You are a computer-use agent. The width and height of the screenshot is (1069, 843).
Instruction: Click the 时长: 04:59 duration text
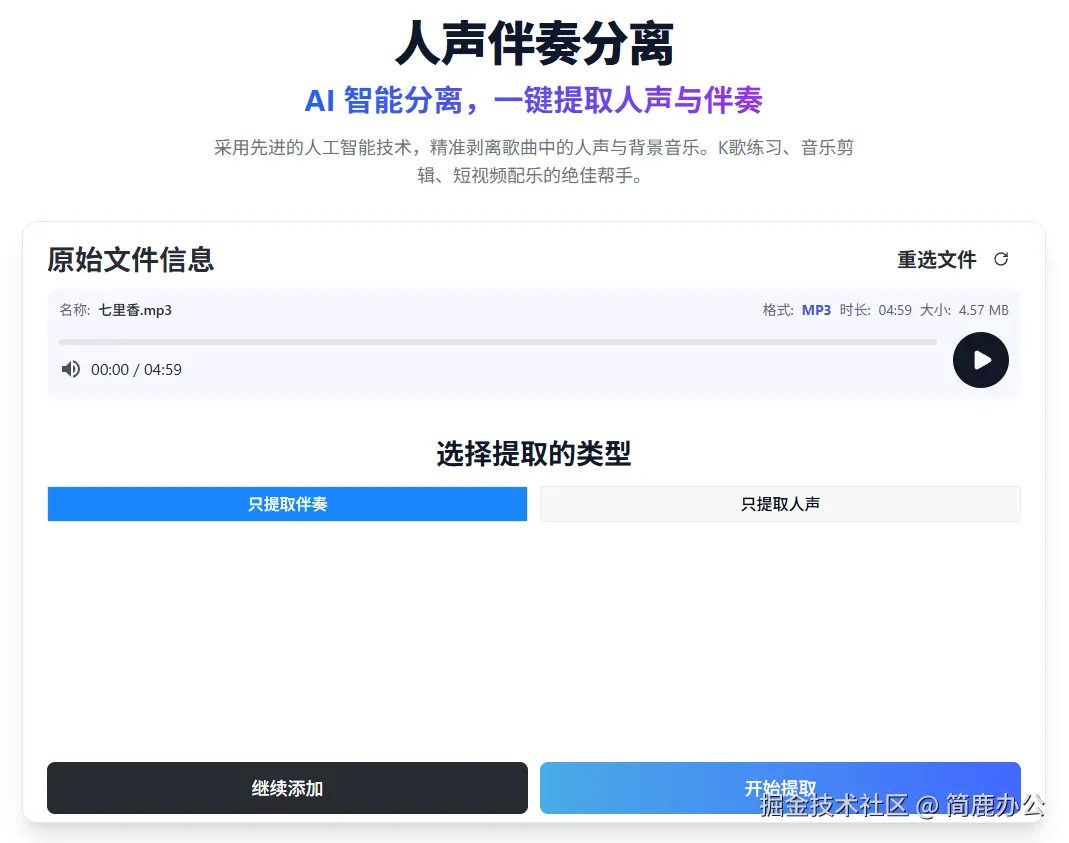click(x=875, y=310)
